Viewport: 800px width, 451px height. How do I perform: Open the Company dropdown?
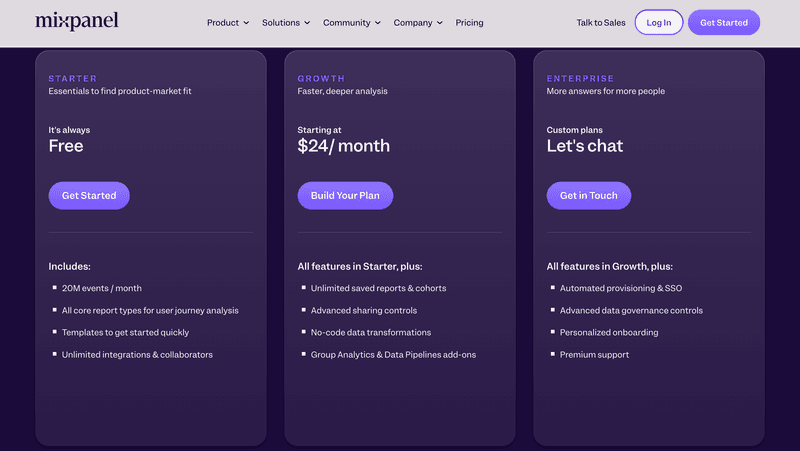[x=418, y=22]
